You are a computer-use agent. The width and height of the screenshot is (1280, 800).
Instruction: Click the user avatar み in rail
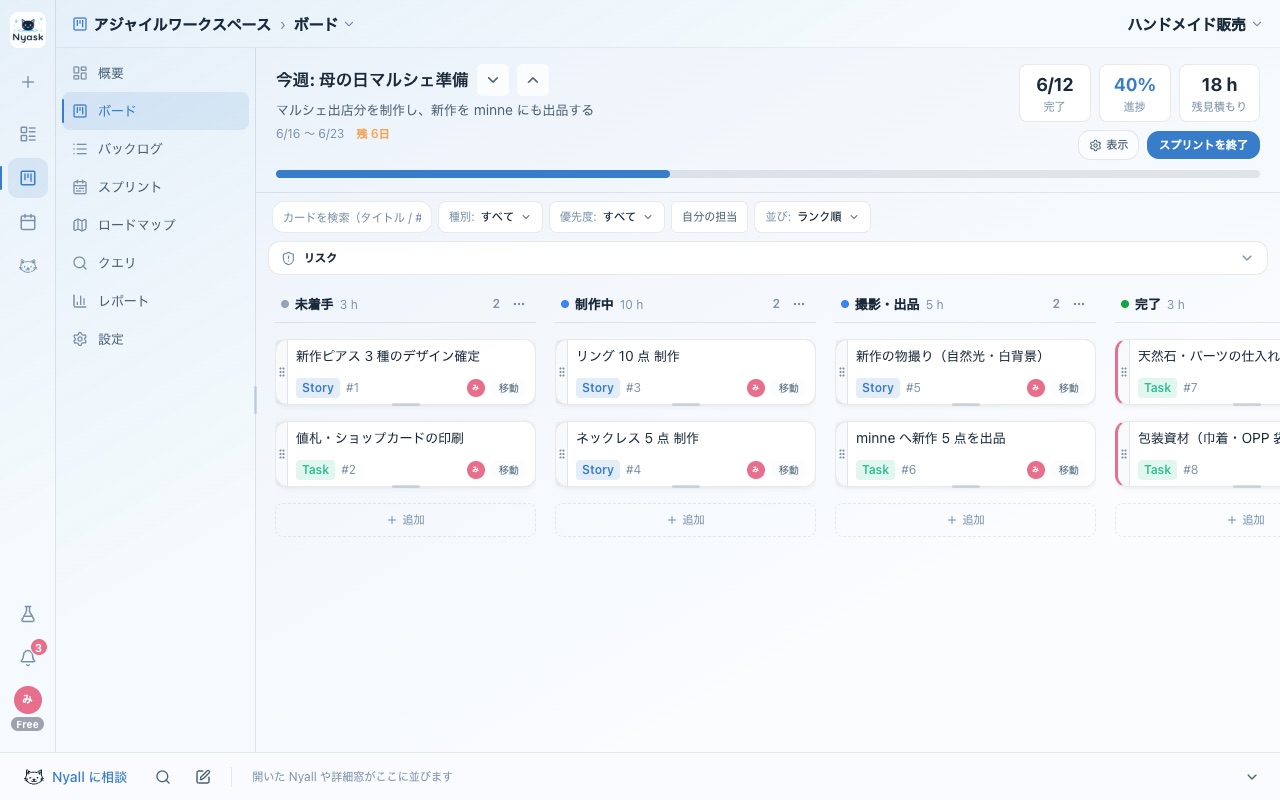28,700
